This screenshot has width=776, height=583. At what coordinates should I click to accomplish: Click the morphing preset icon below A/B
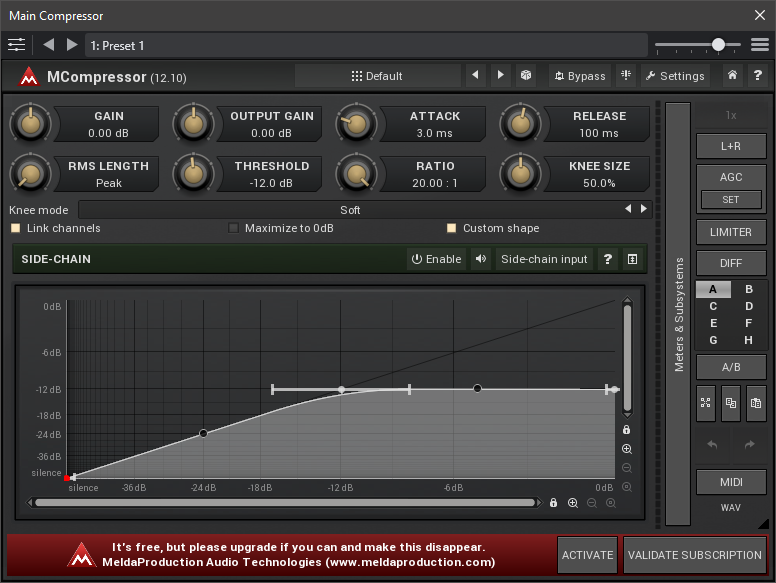tap(706, 403)
